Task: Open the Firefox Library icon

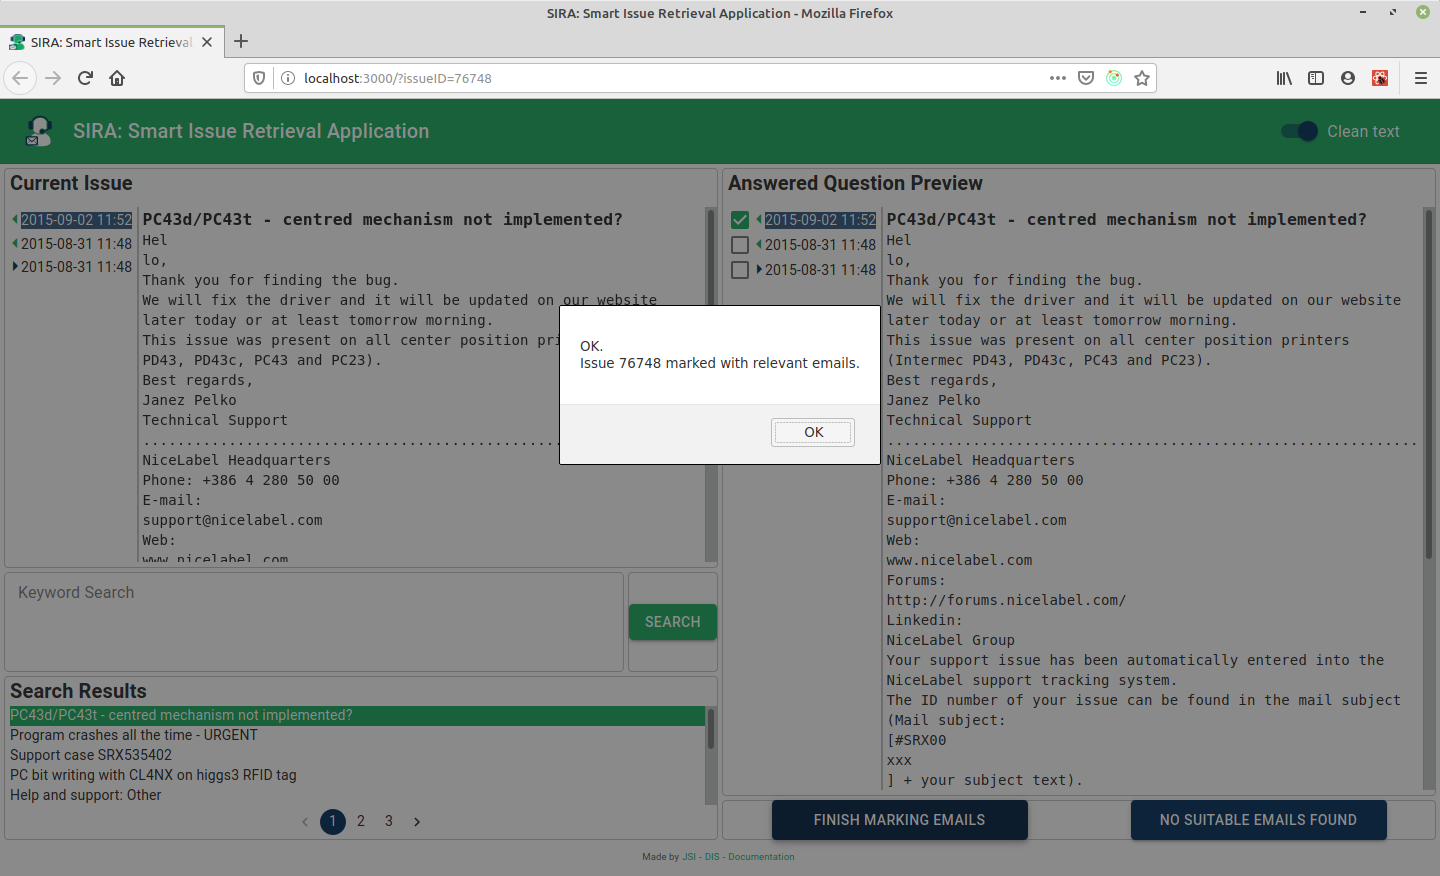Action: tap(1284, 78)
